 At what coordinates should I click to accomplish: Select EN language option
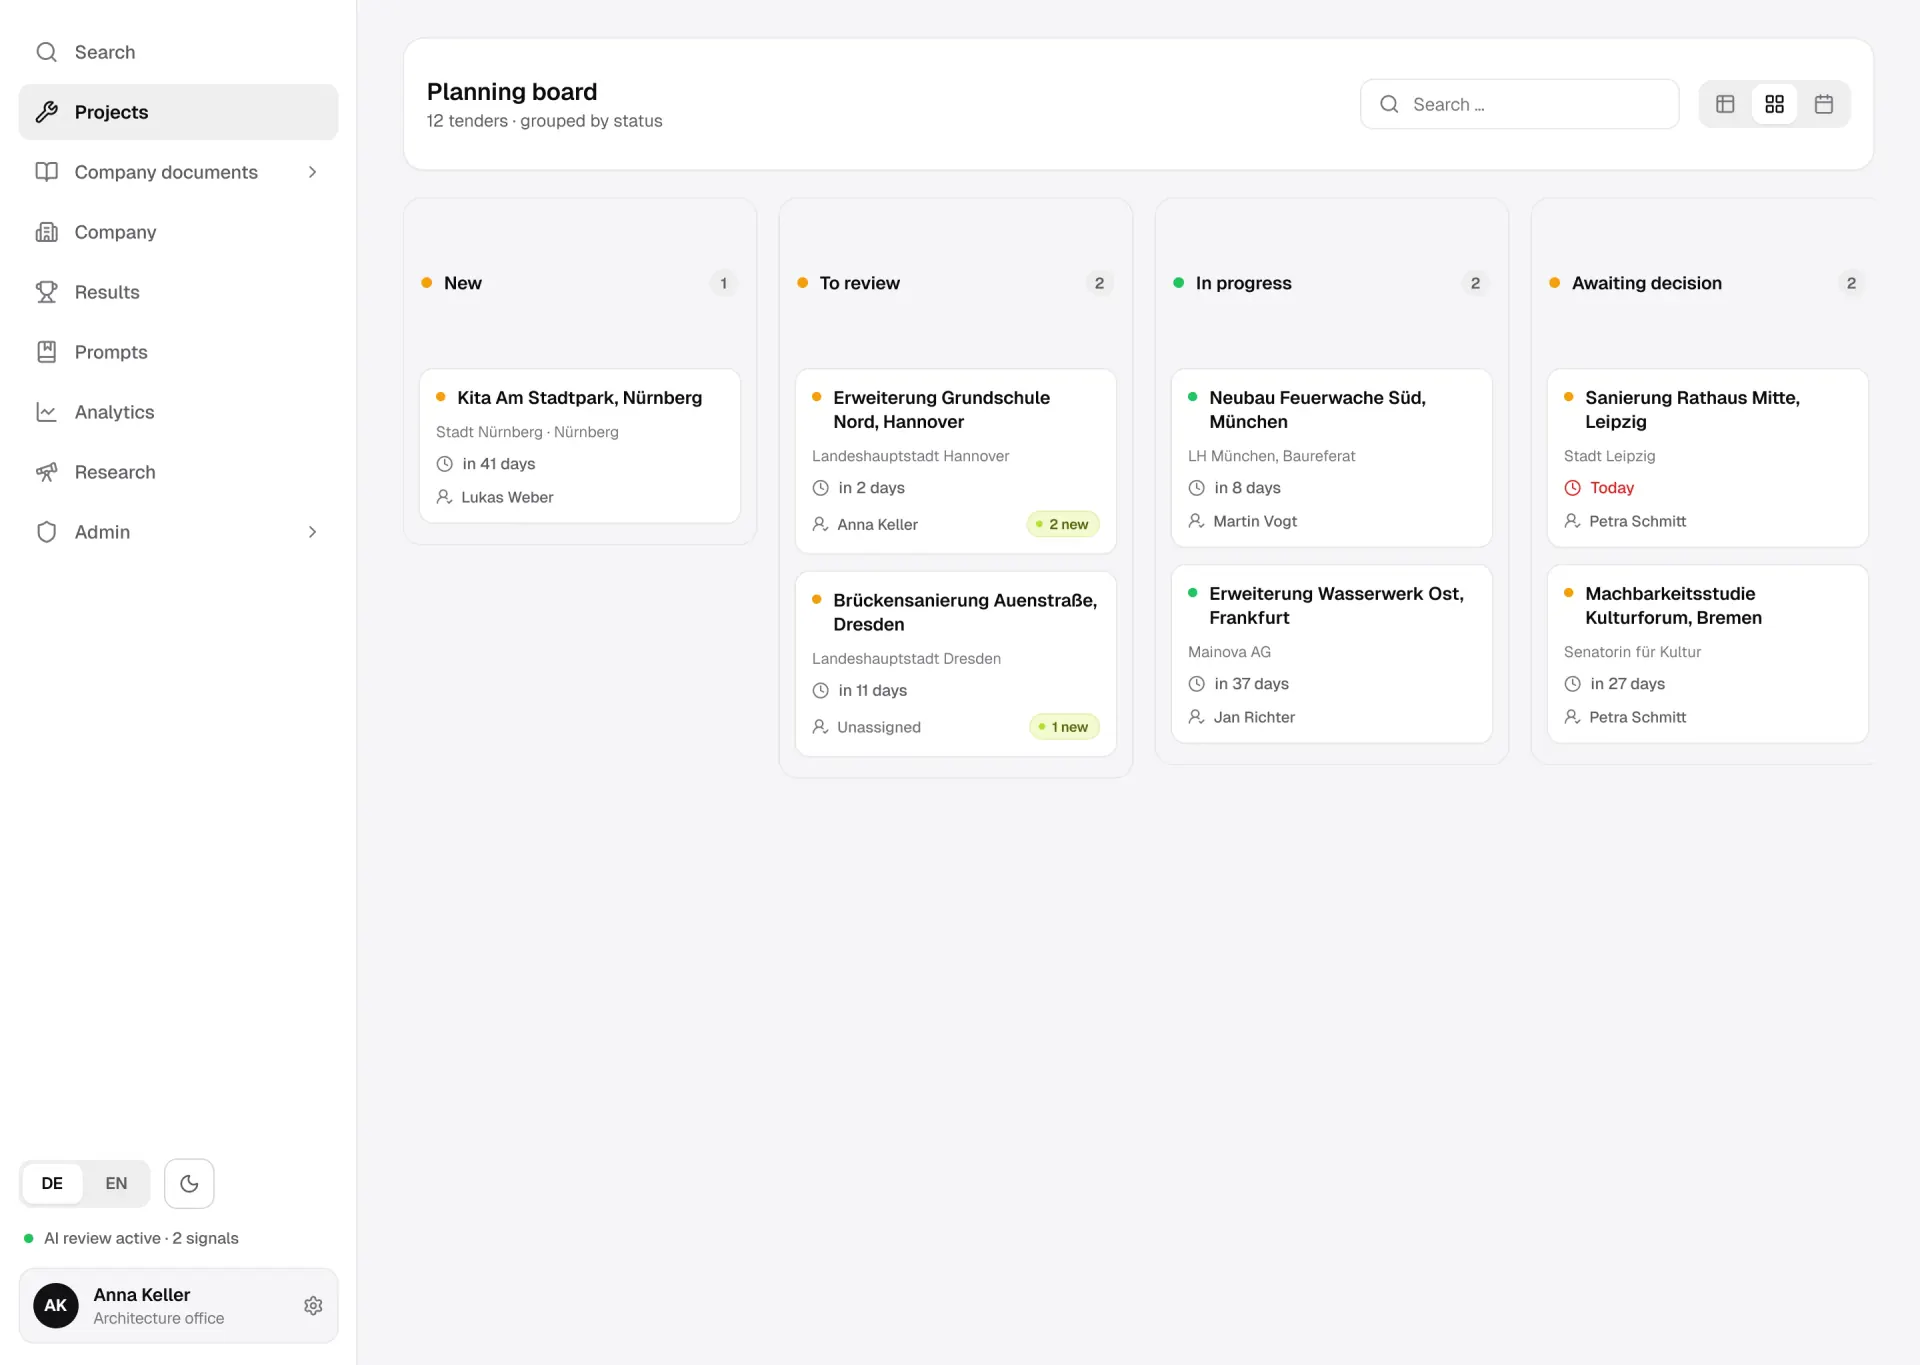(x=116, y=1184)
